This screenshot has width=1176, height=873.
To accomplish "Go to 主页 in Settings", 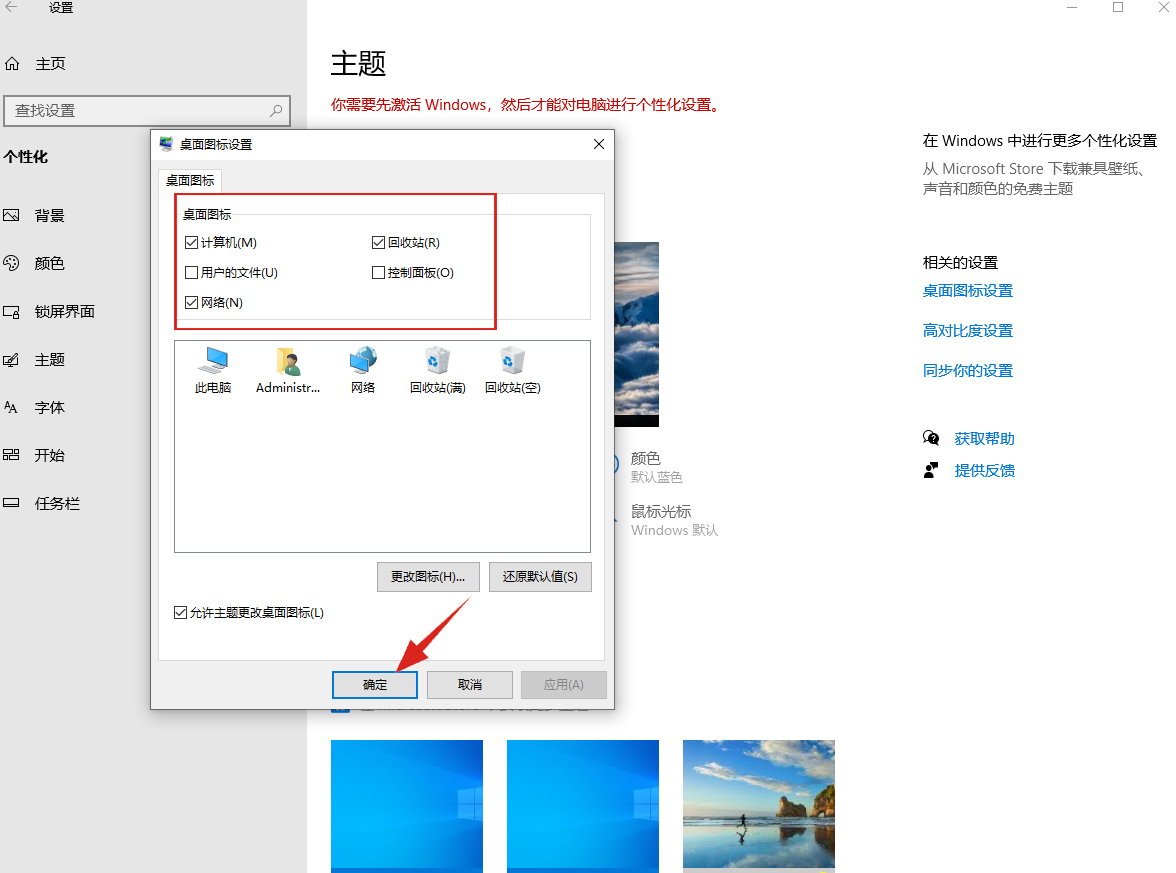I will coord(50,64).
